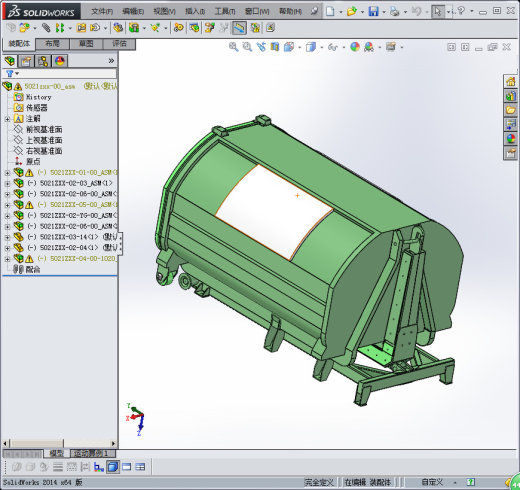This screenshot has width=520, height=490.
Task: Toggle the highlighted assembly toolbar button
Action: coord(239,28)
